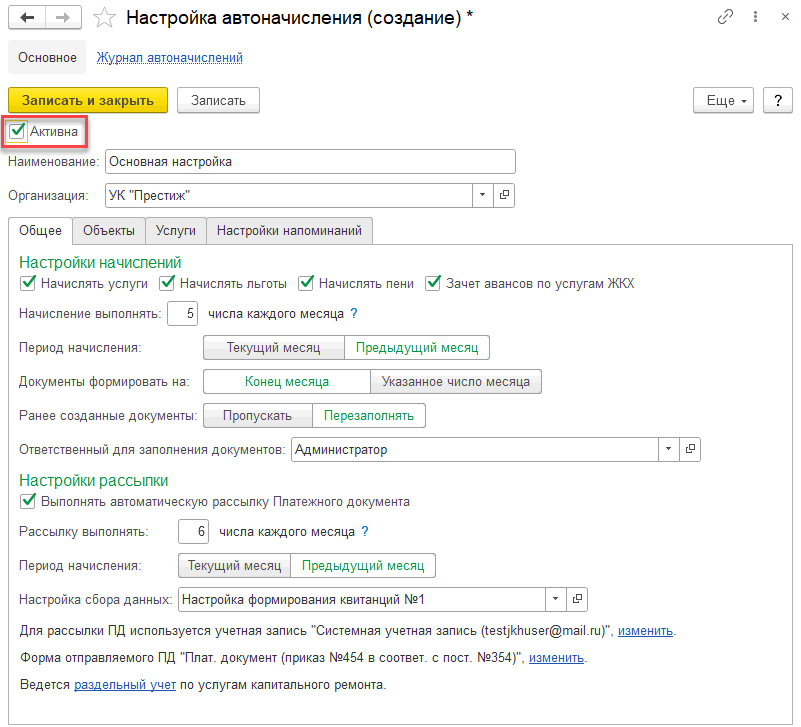The height and width of the screenshot is (727, 801).
Task: Add form to favorites with star icon
Action: (x=104, y=18)
